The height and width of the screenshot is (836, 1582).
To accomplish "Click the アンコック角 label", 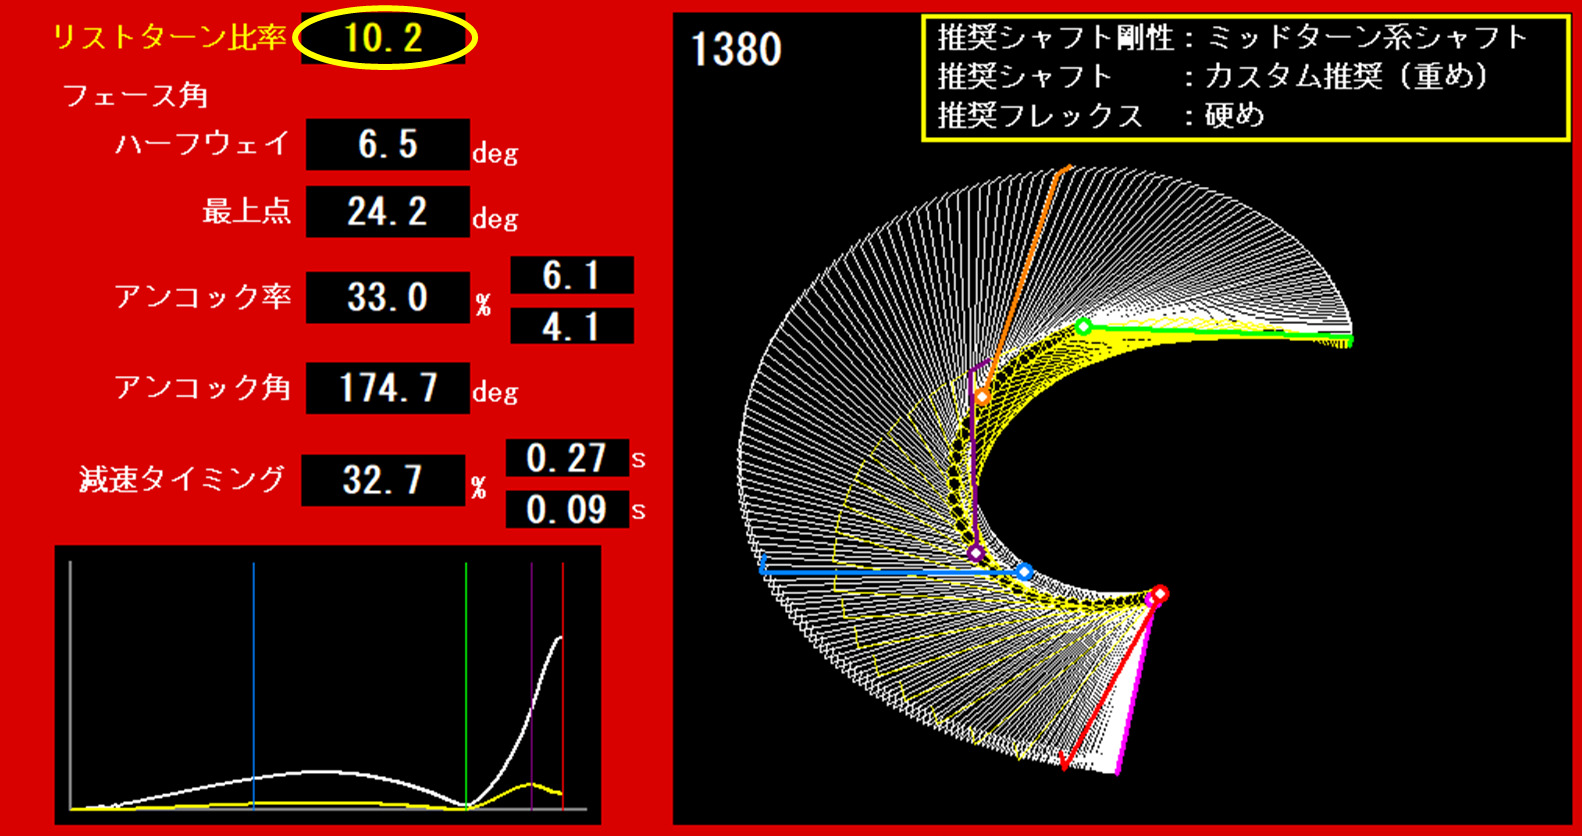I will [x=202, y=388].
